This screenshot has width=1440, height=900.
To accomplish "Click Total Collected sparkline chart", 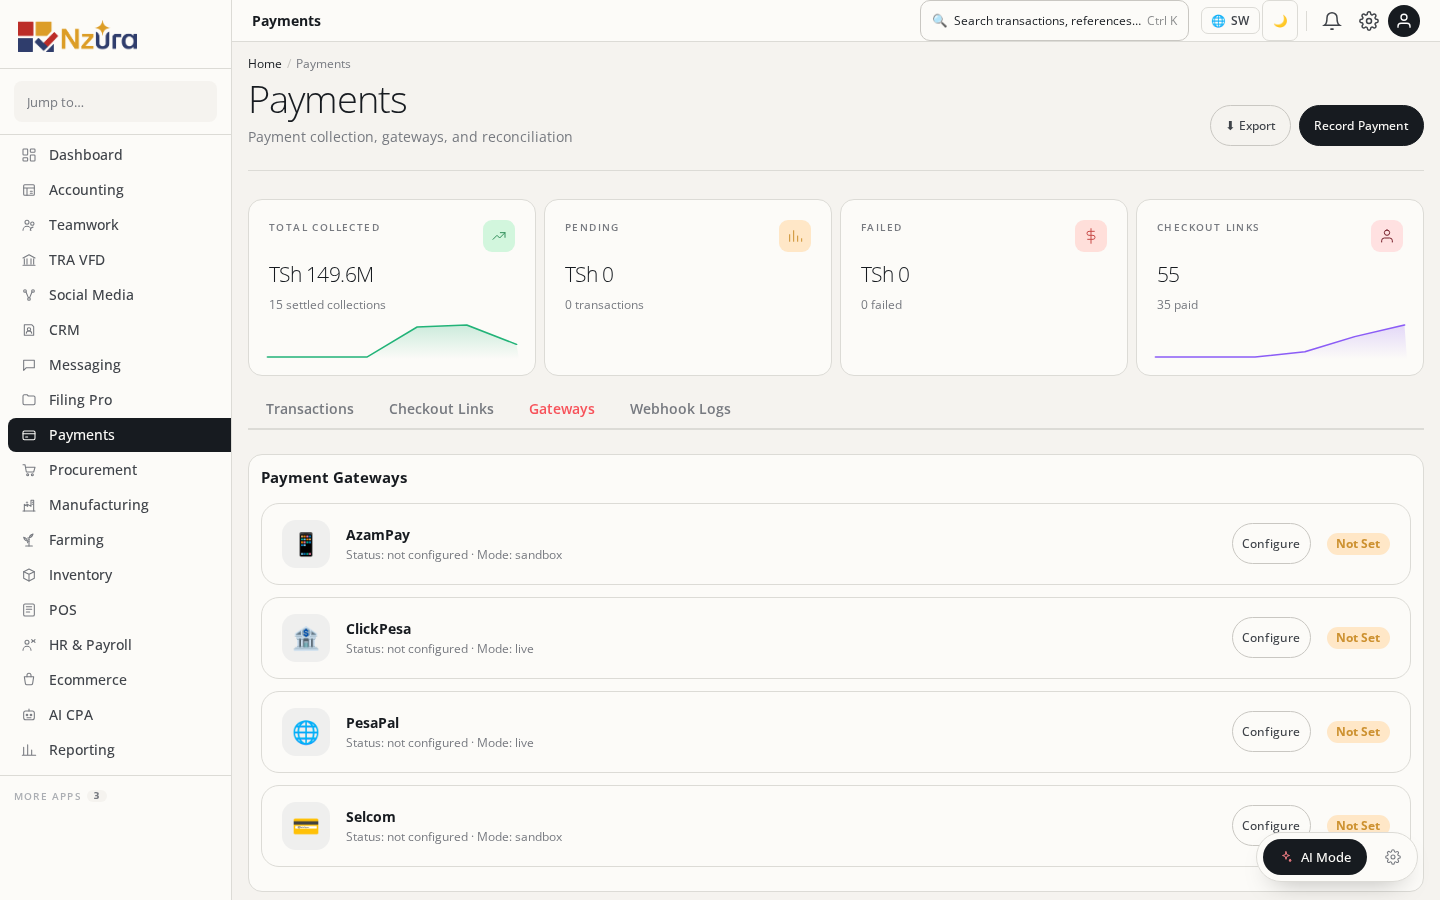I will pyautogui.click(x=392, y=341).
